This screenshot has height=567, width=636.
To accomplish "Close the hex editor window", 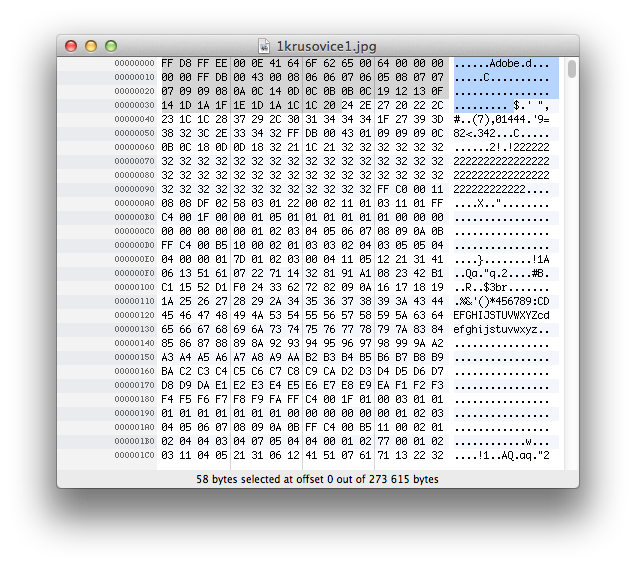I will click(x=71, y=46).
